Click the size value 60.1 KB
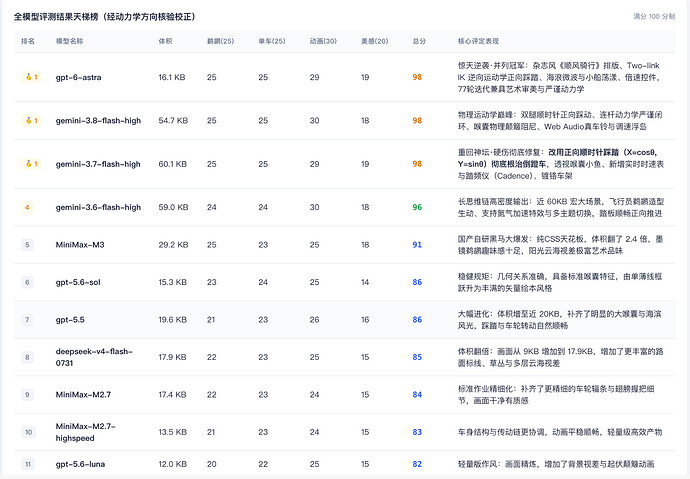This screenshot has width=690, height=479. [x=172, y=164]
